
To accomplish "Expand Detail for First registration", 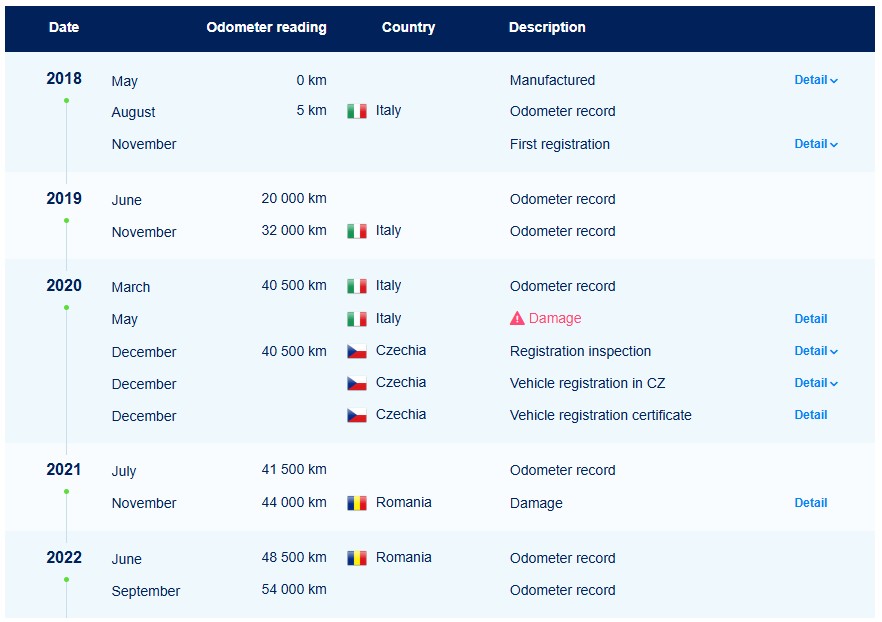I will click(816, 144).
